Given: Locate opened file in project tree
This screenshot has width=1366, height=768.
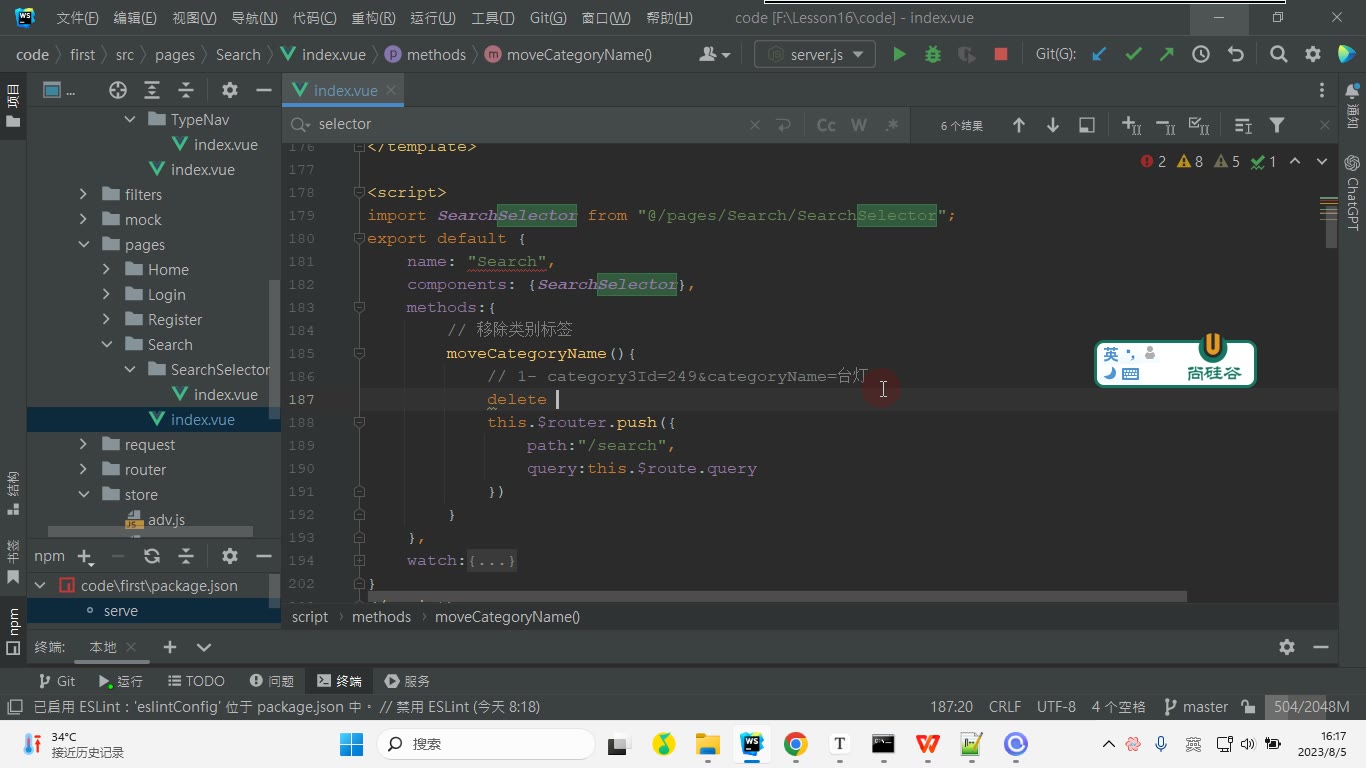Looking at the screenshot, I should pyautogui.click(x=118, y=90).
